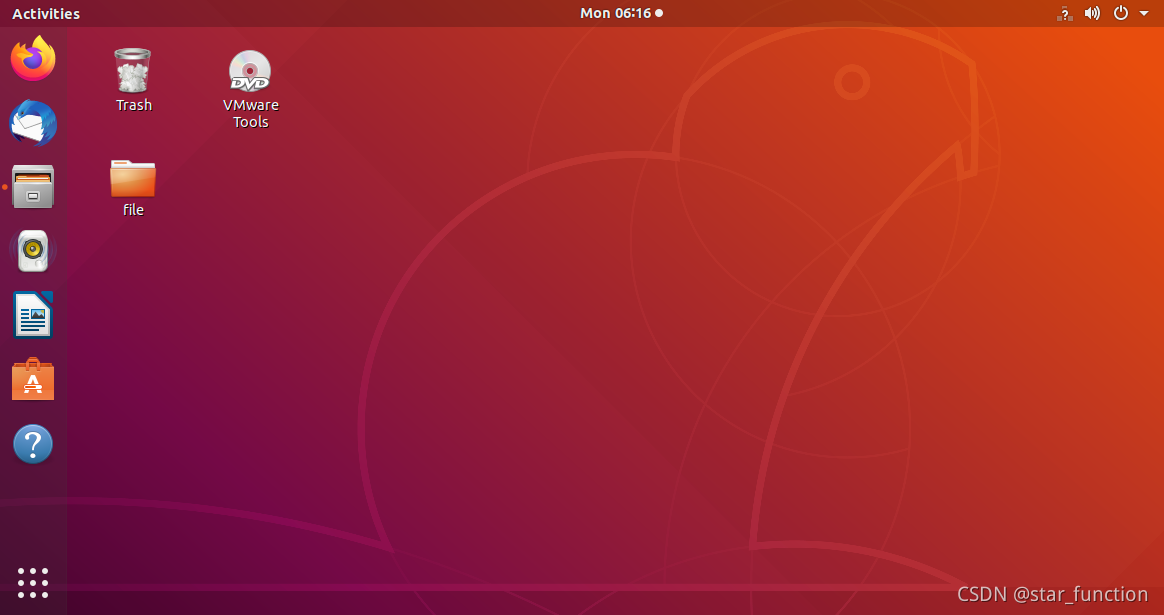Click the power icon in the top bar
Screen dimensions: 1164x615
pyautogui.click(x=1121, y=13)
